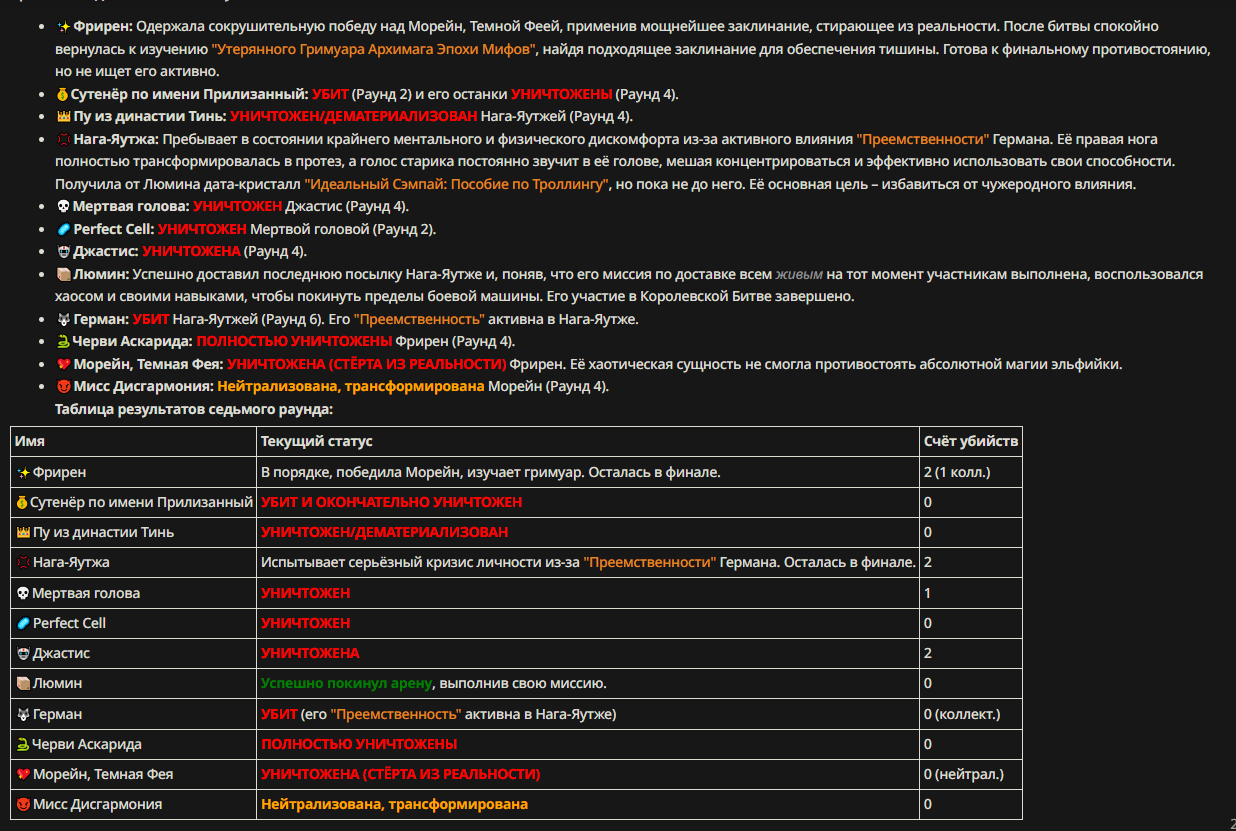This screenshot has width=1236, height=831.
Task: Click wolf emoji in Герман table row
Action: tap(22, 714)
